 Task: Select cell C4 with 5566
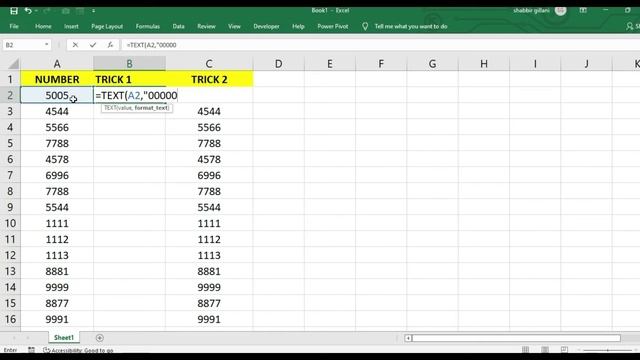pyautogui.click(x=209, y=127)
